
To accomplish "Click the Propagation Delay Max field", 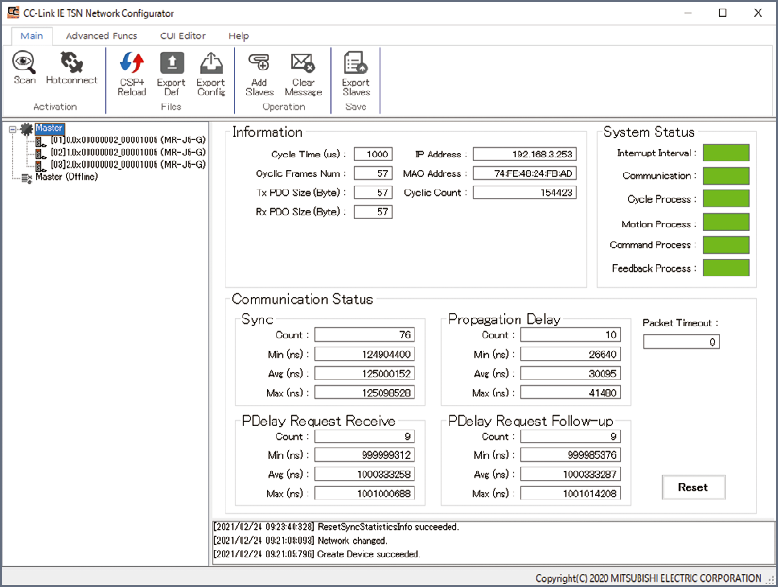I will coord(570,392).
